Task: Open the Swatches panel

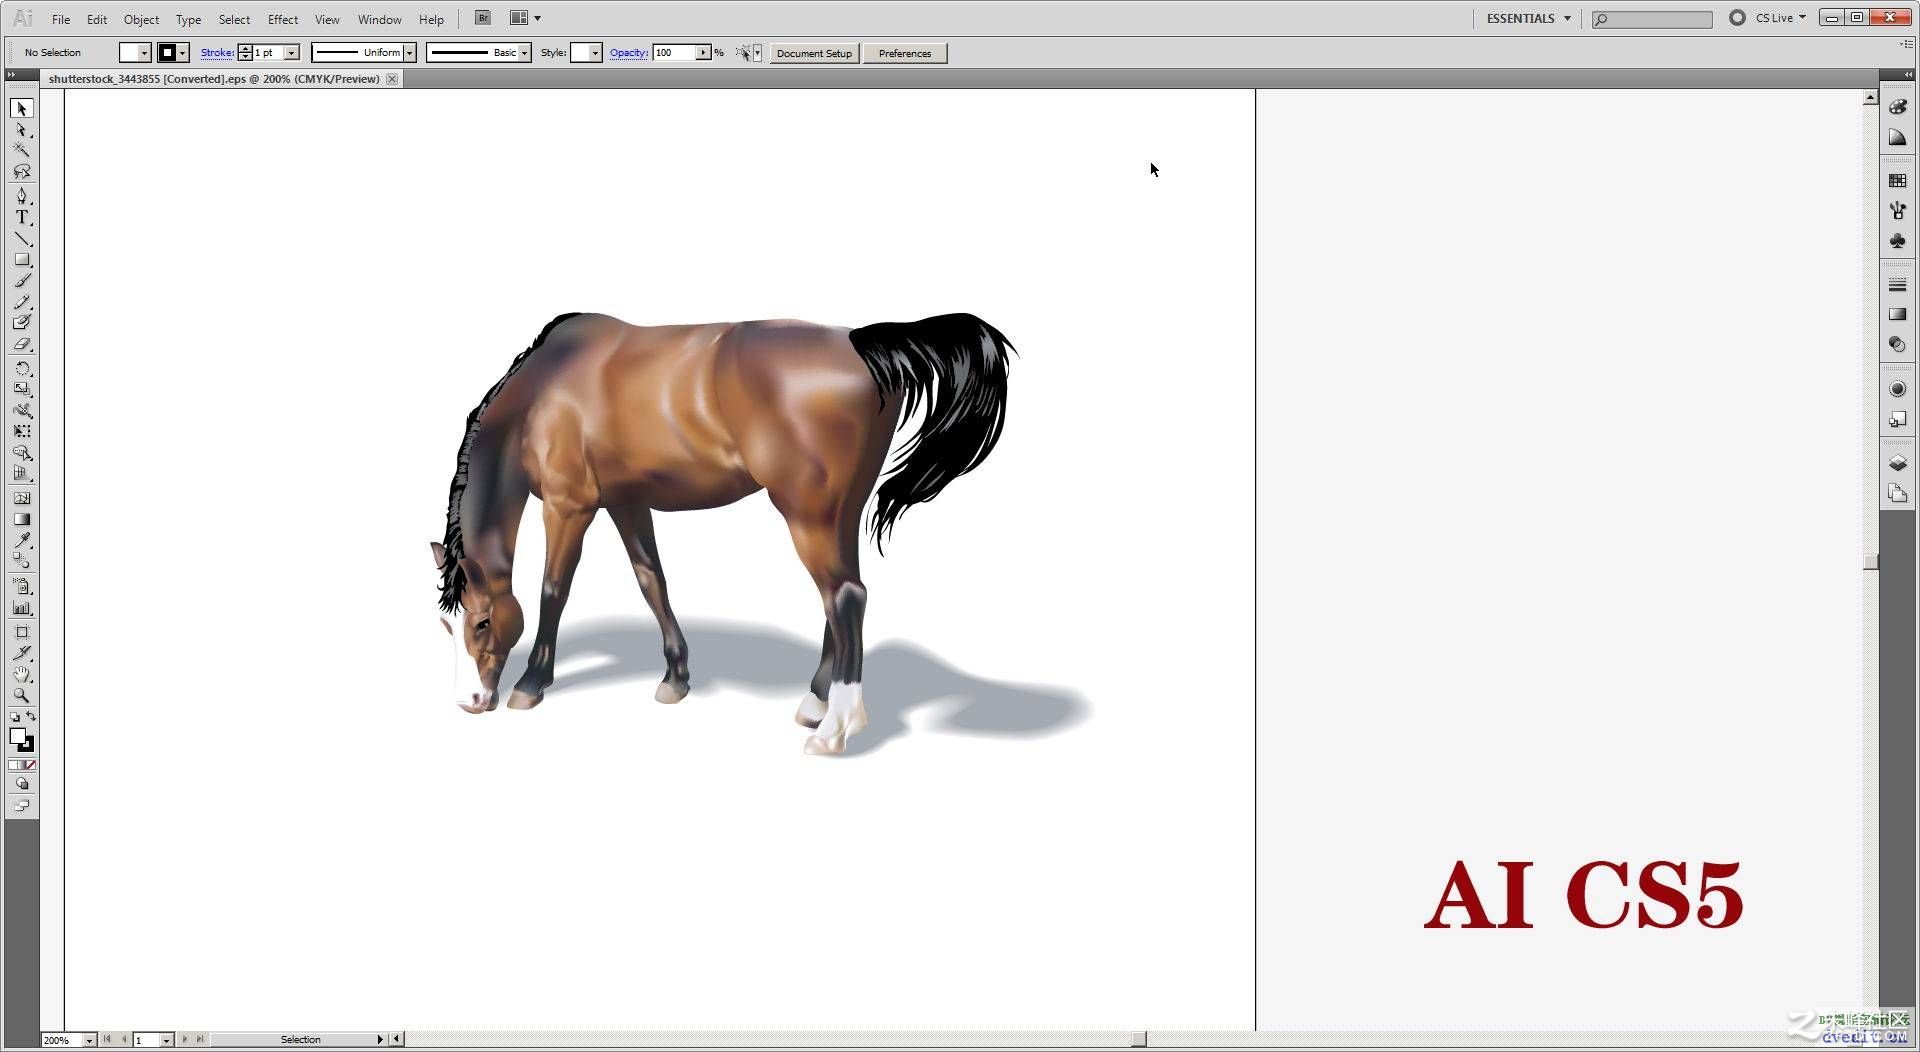Action: (1897, 180)
